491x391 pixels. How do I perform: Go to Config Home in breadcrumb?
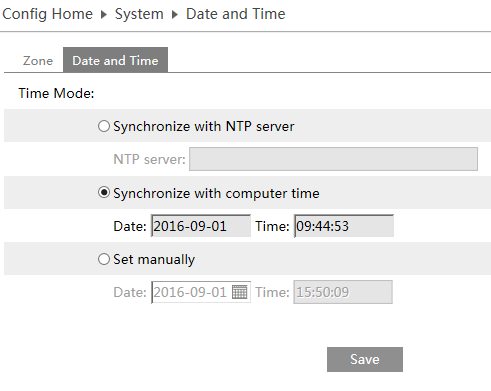(x=47, y=14)
